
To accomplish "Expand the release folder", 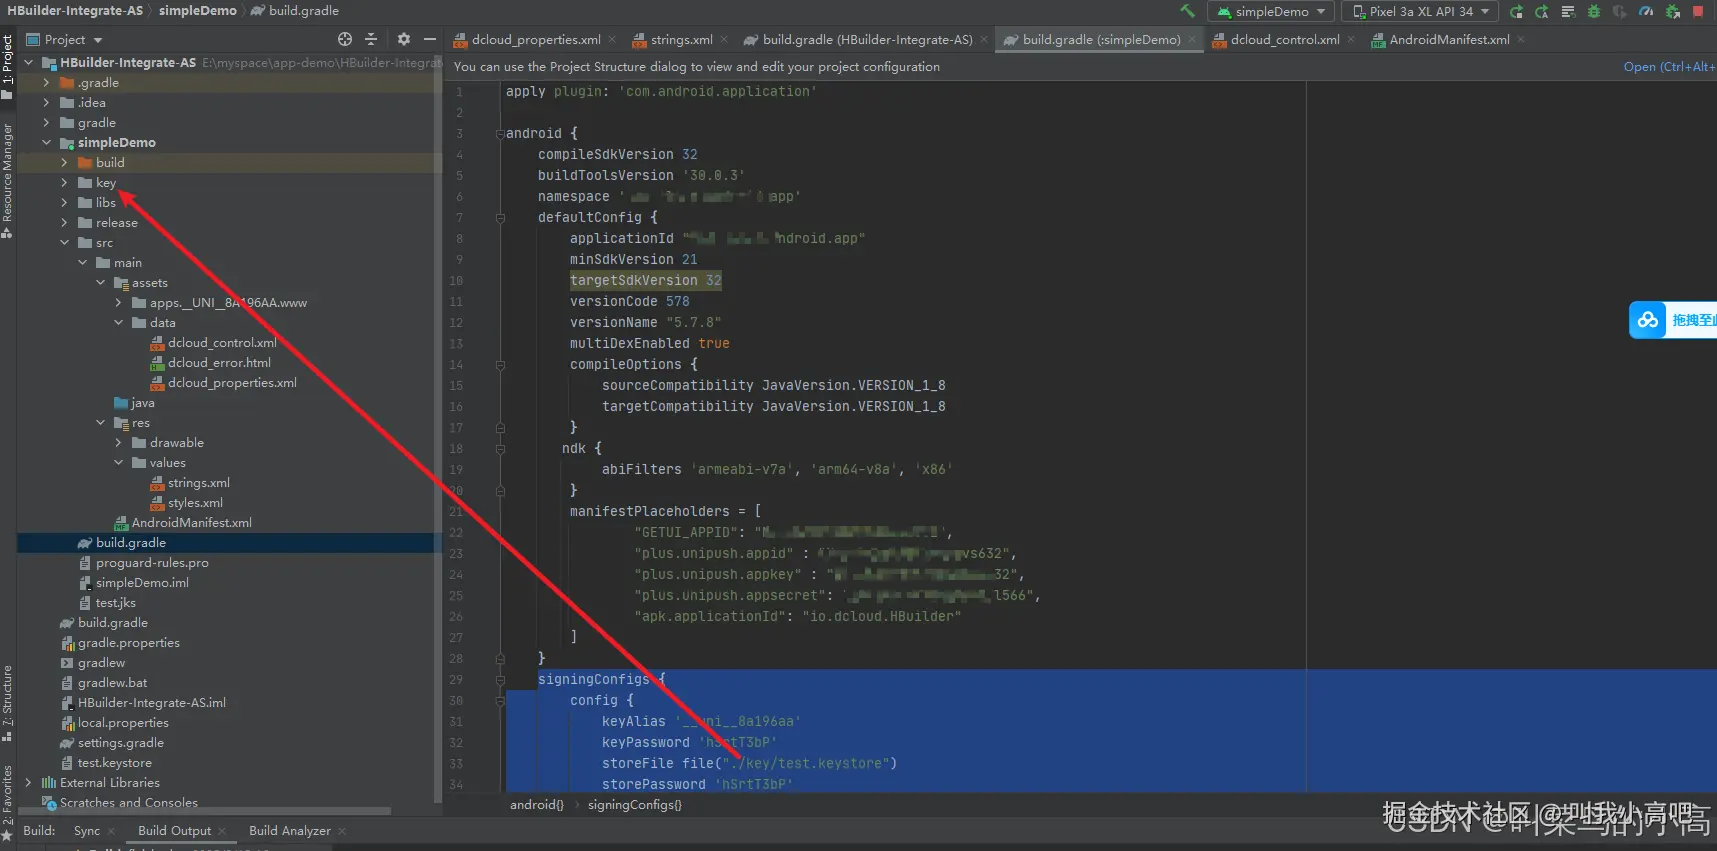I will pyautogui.click(x=64, y=223).
